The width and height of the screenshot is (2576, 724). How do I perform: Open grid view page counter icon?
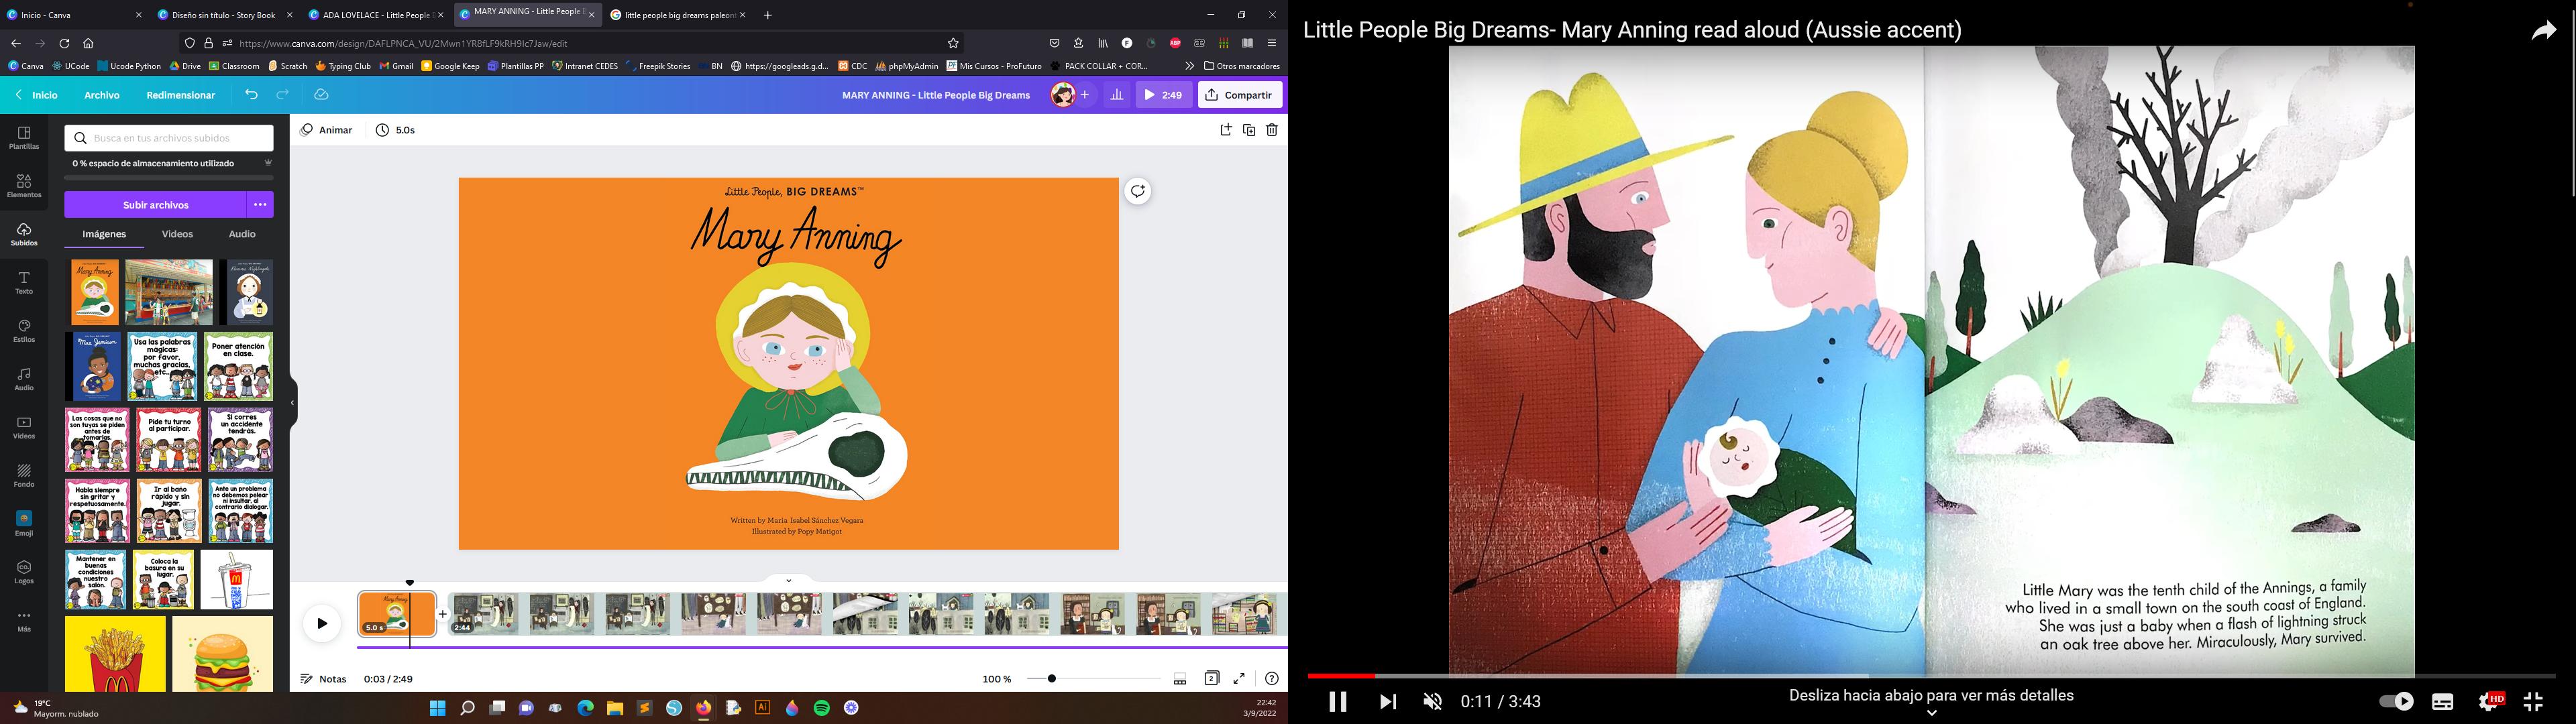click(1211, 678)
